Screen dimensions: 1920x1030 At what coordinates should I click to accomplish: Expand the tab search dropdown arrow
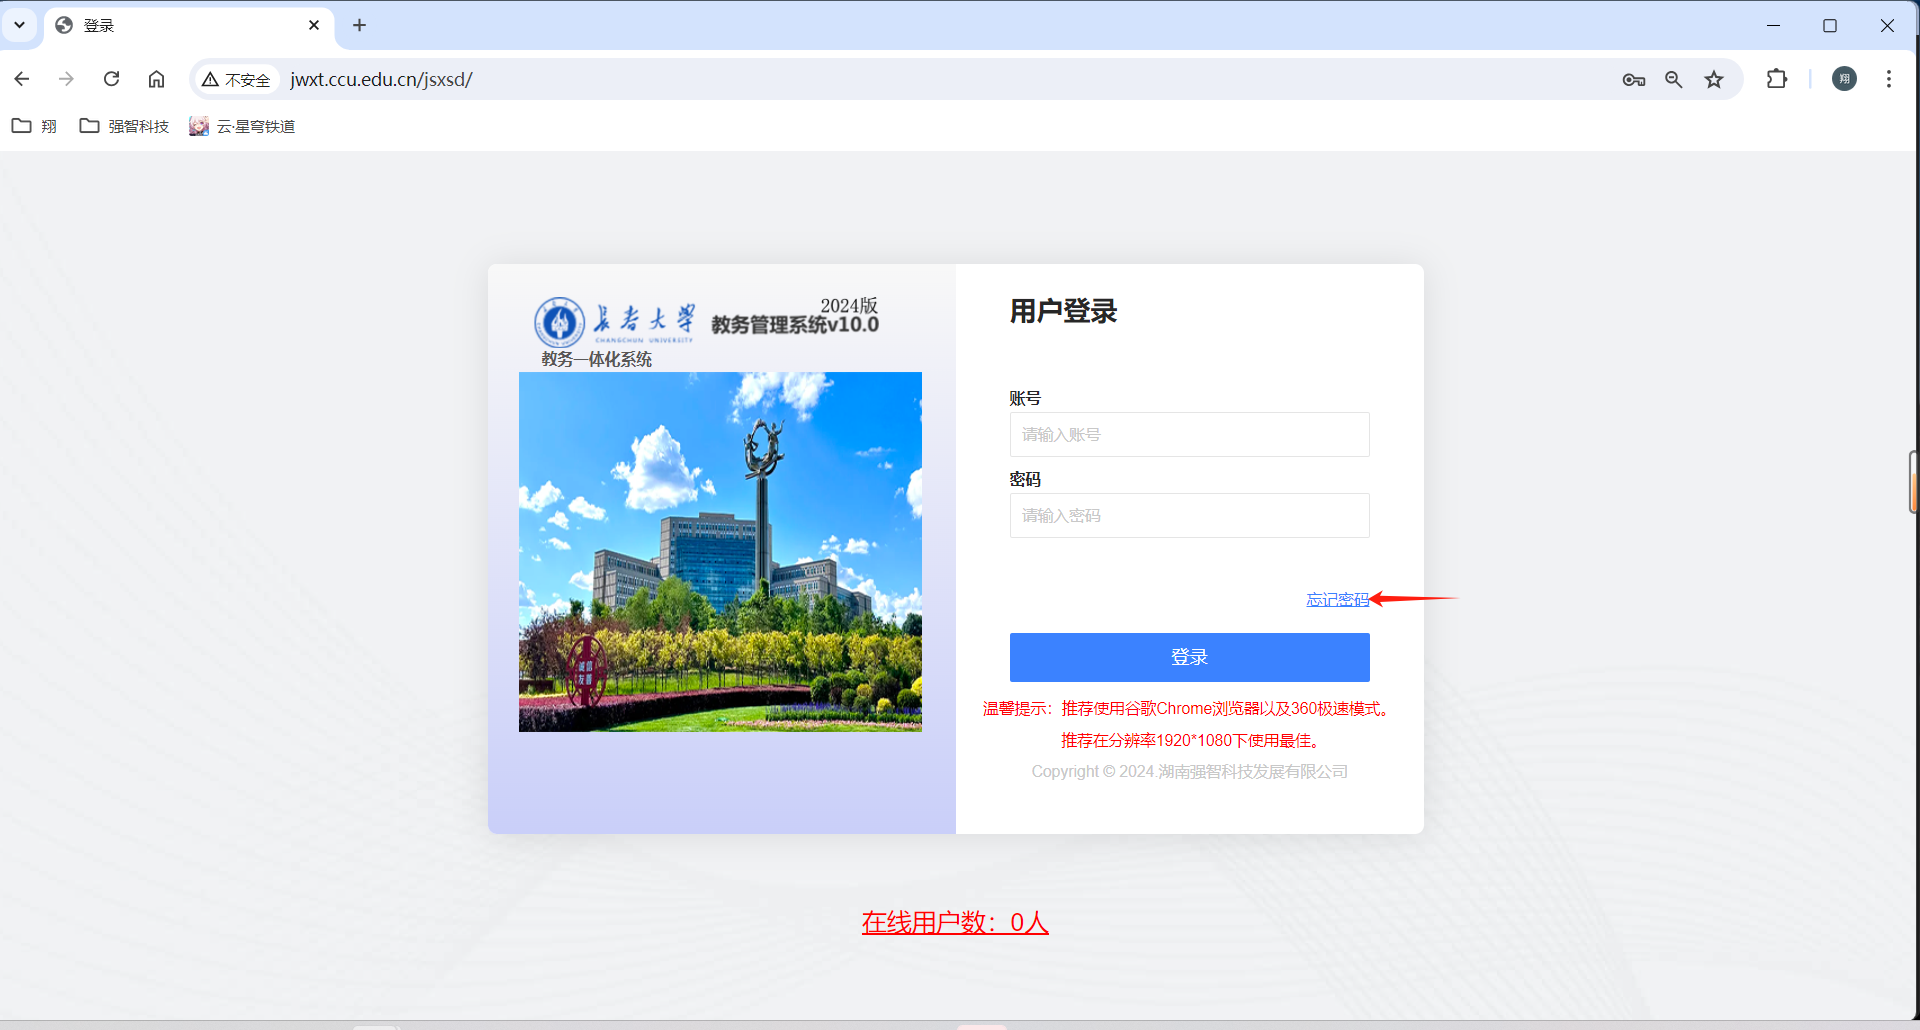click(19, 25)
